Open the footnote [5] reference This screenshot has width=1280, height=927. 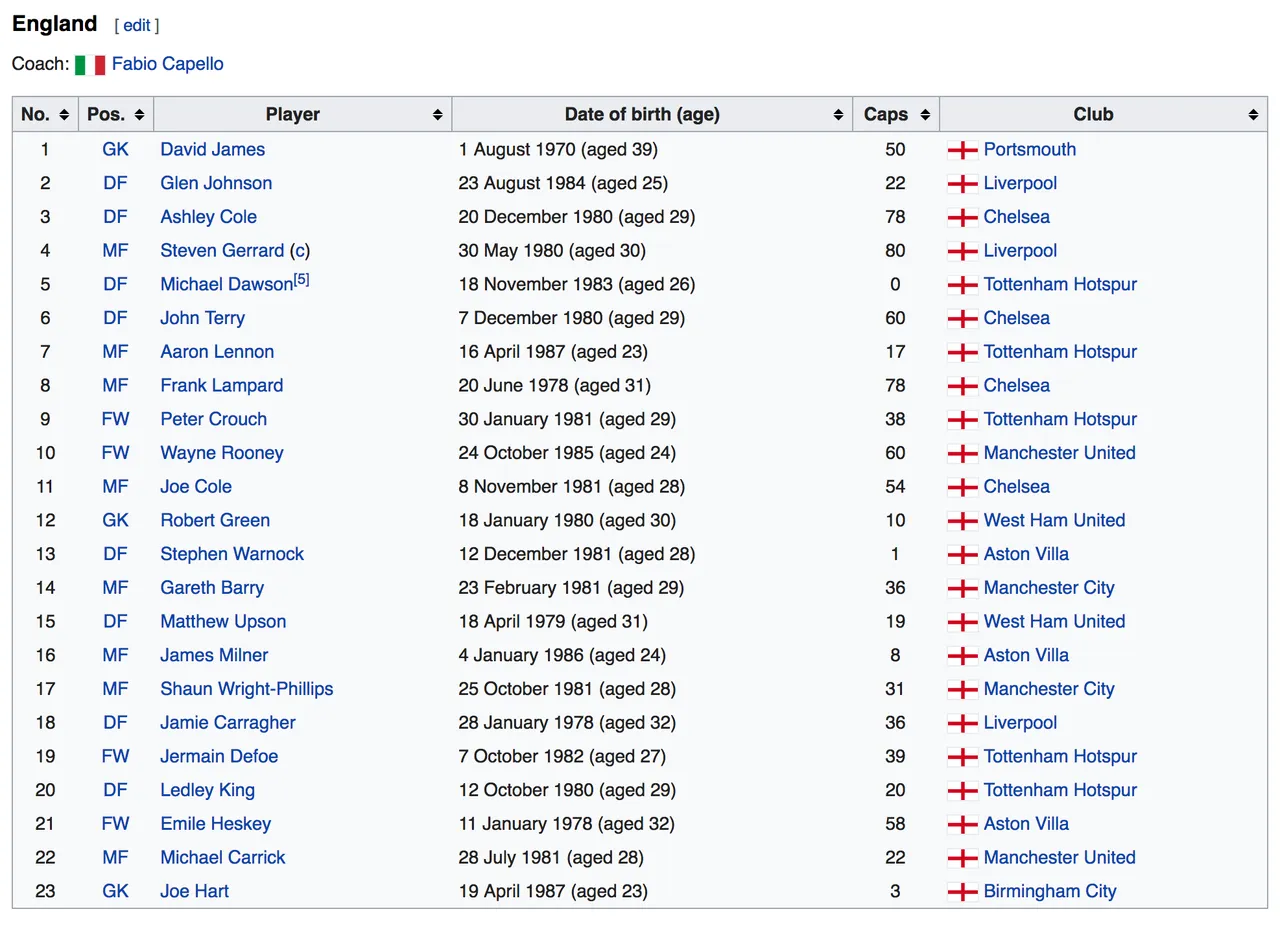click(x=301, y=280)
